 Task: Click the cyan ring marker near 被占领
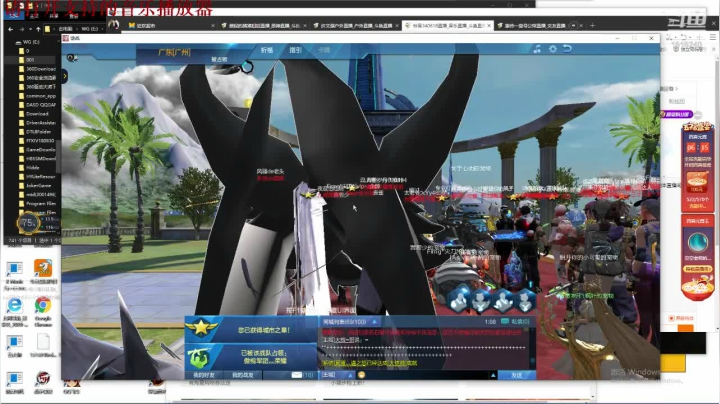coord(247,68)
